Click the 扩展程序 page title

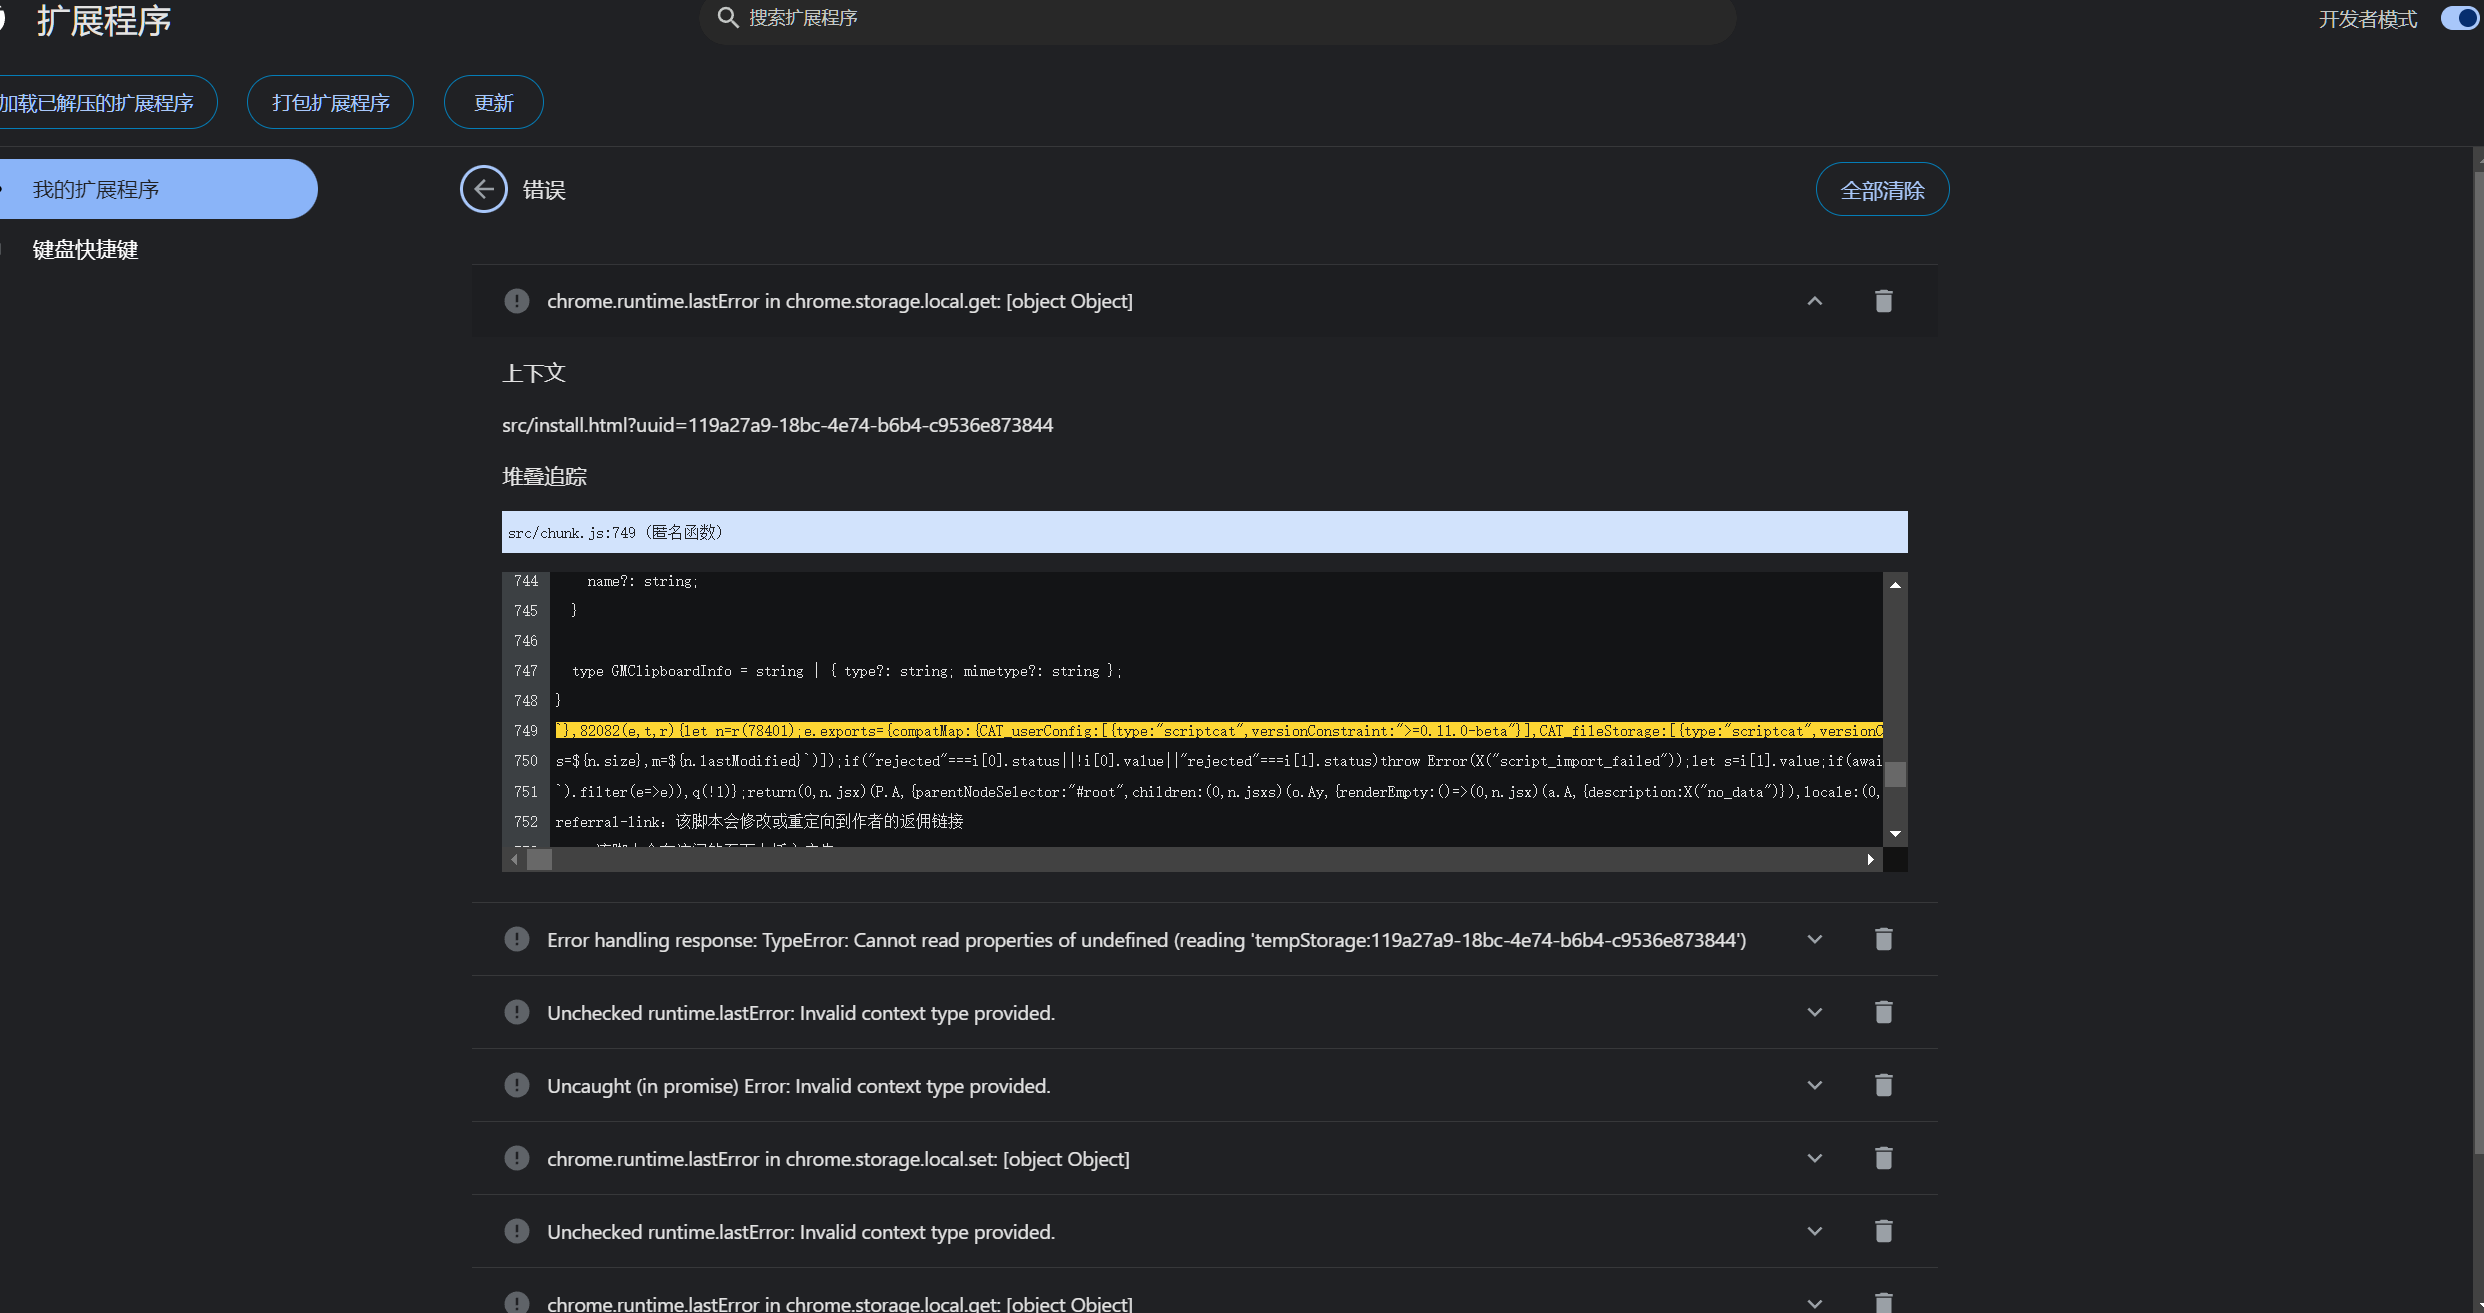click(104, 20)
